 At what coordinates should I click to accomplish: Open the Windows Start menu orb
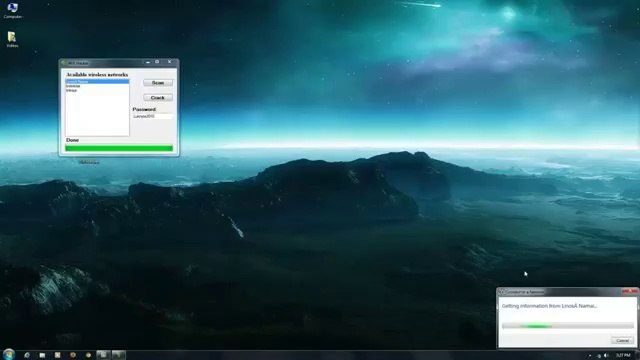point(9,354)
